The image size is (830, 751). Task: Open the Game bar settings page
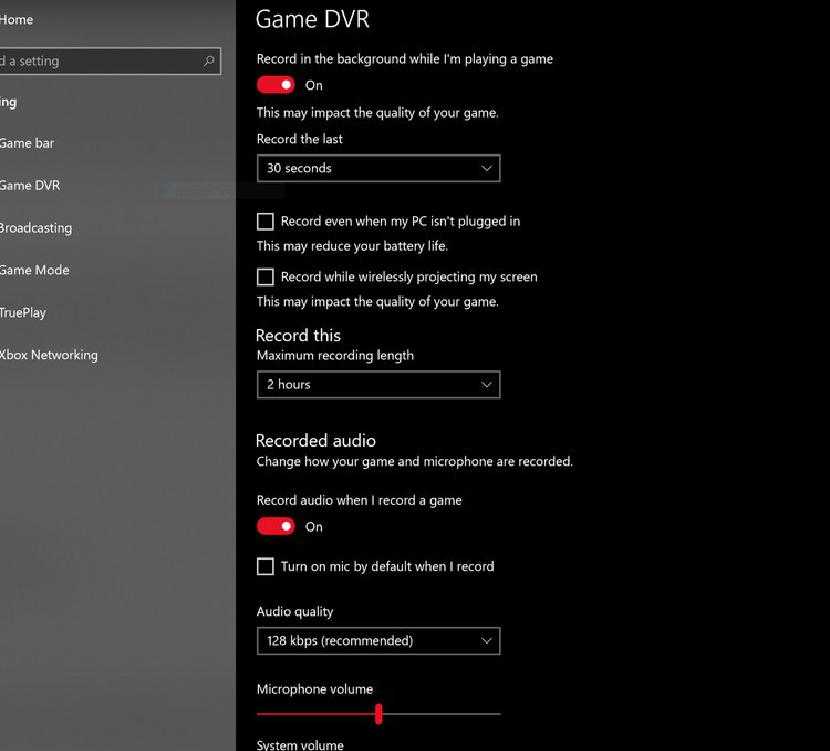(27, 143)
